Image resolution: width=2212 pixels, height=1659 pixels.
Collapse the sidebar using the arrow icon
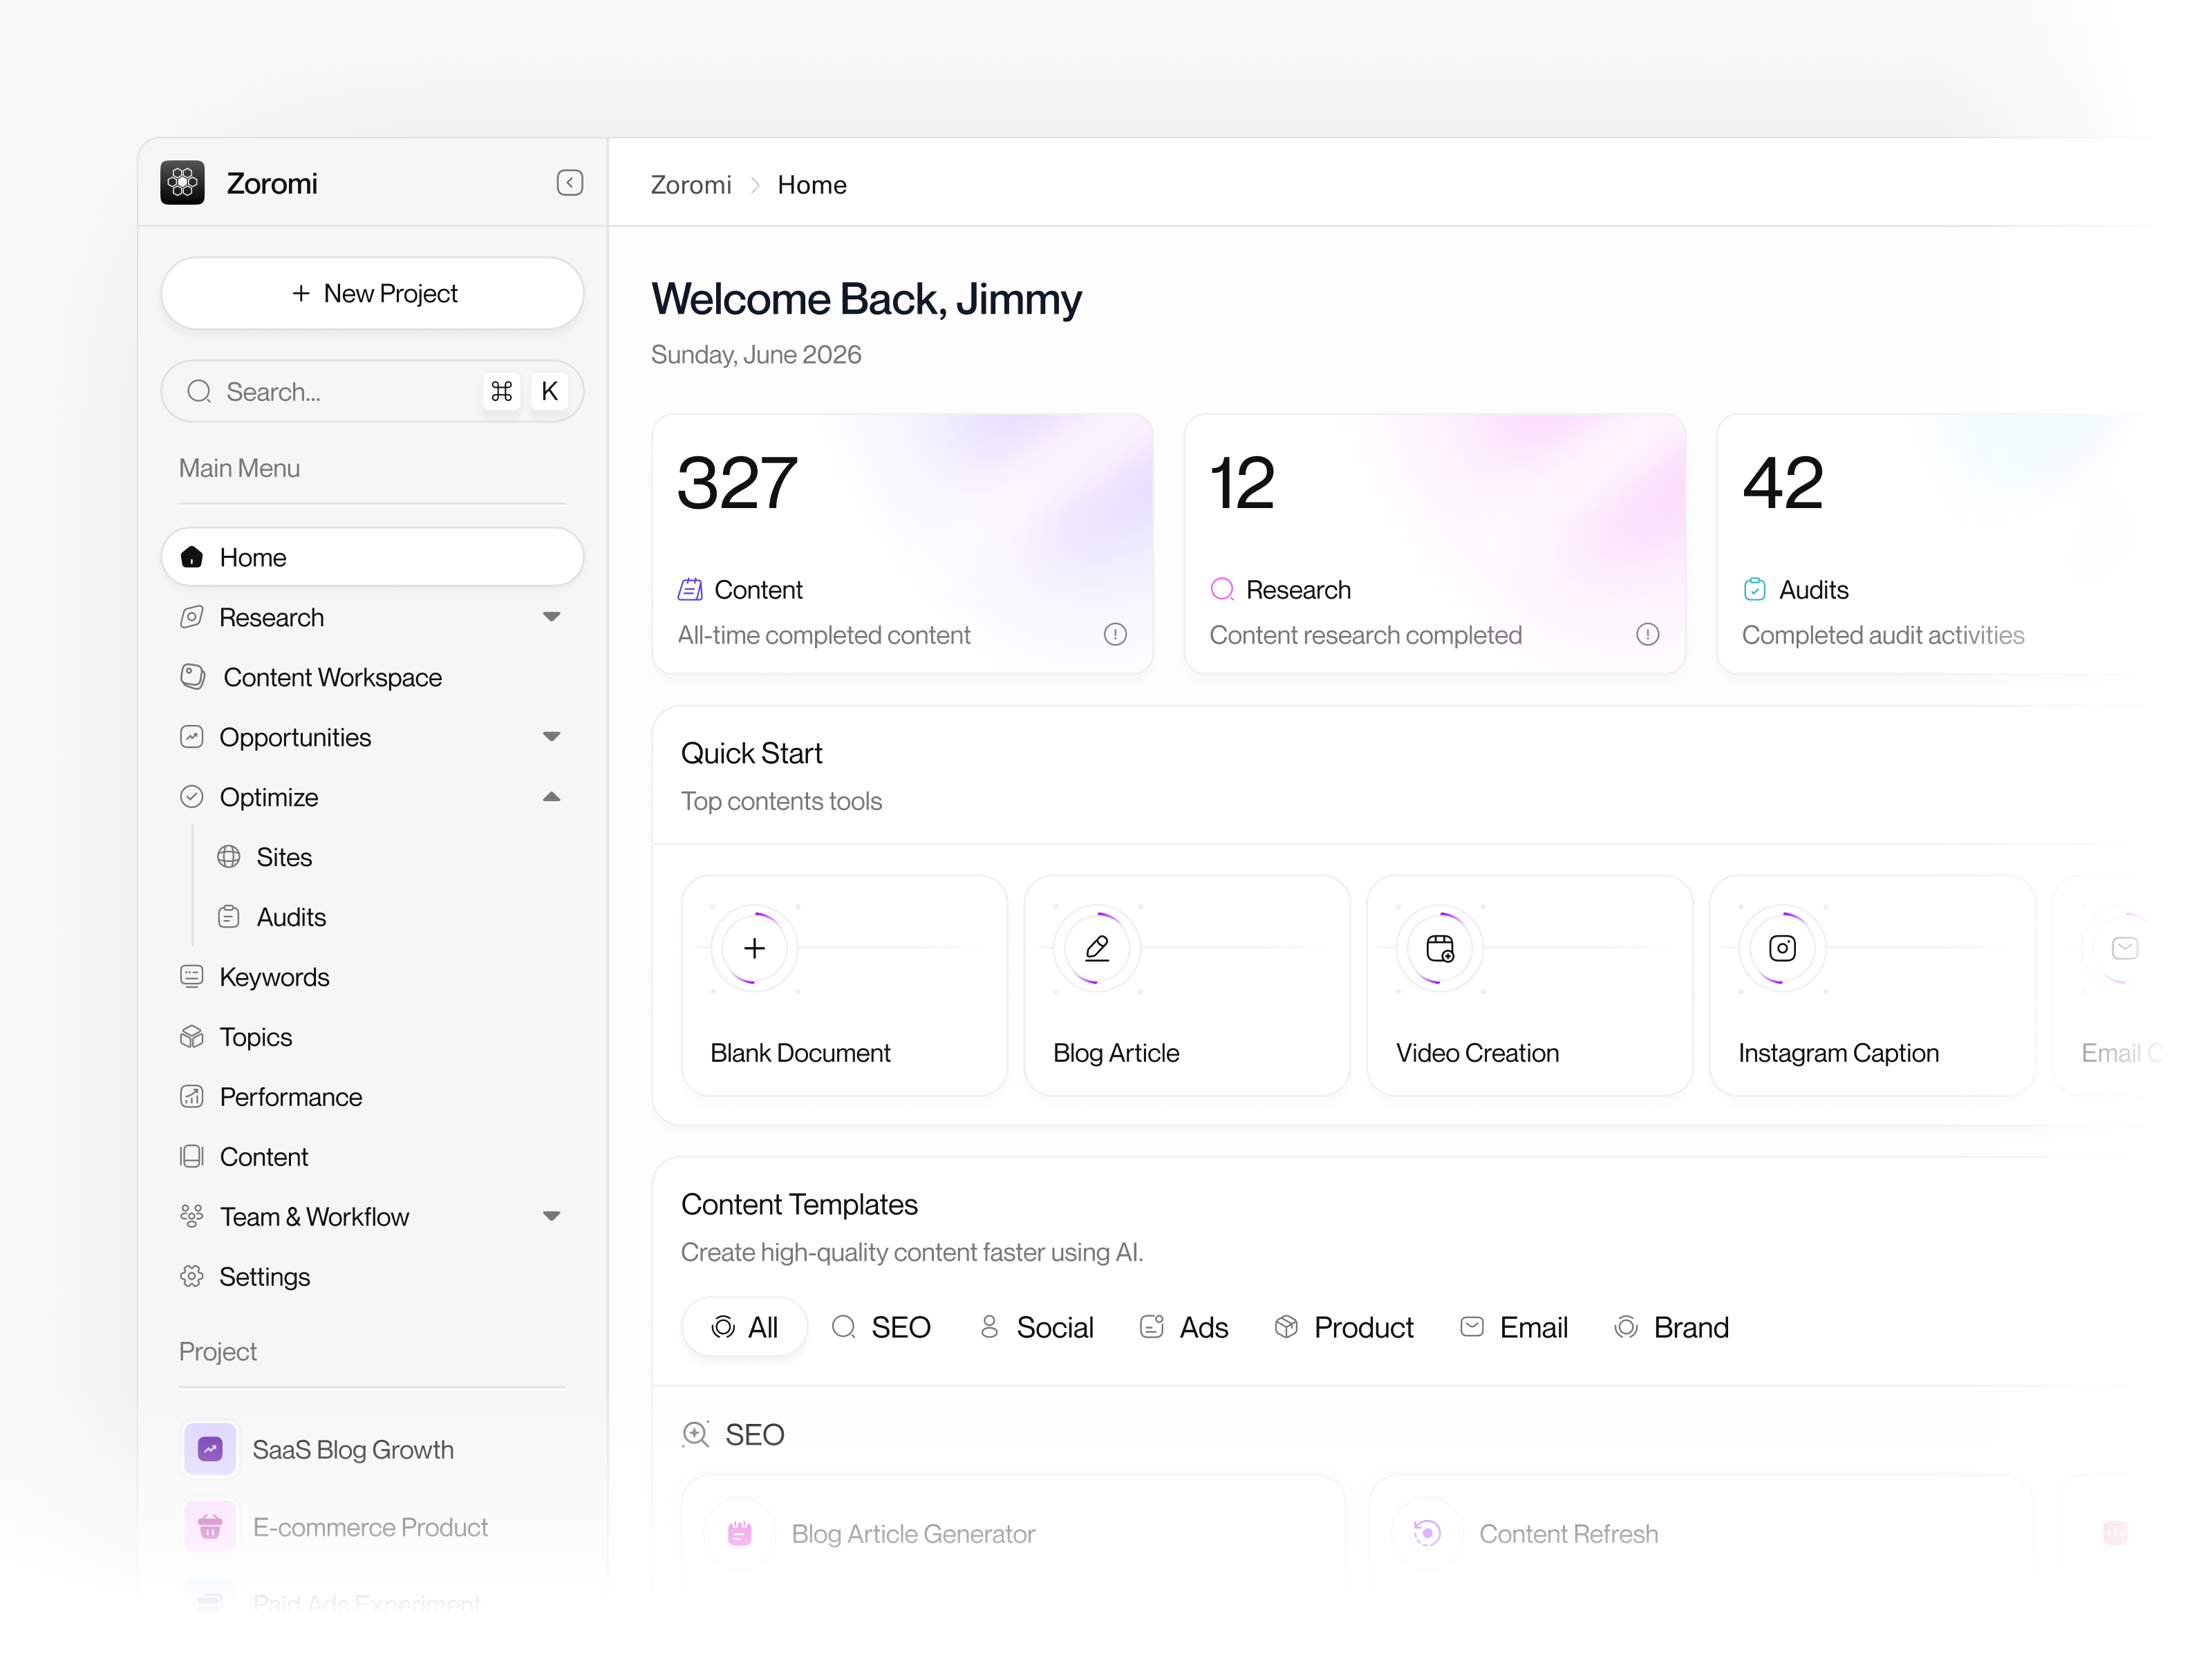click(569, 182)
